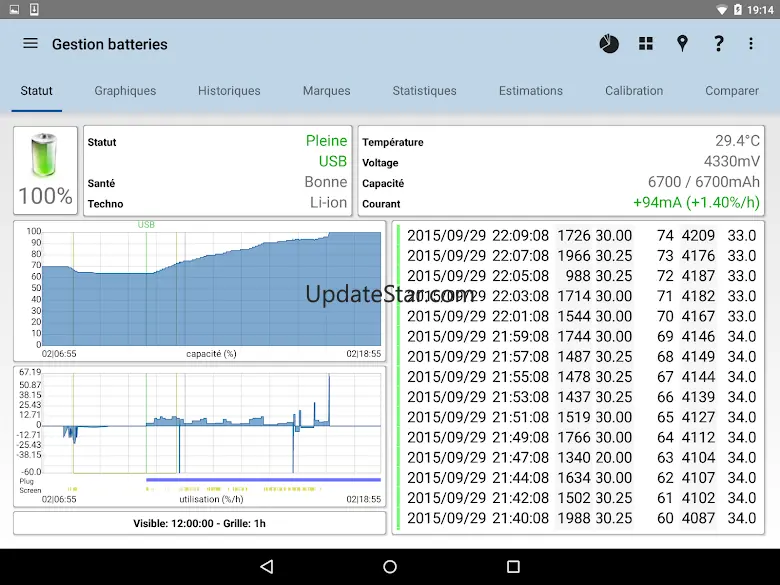Tap the green battery 100% icon
780x585 pixels.
45,169
